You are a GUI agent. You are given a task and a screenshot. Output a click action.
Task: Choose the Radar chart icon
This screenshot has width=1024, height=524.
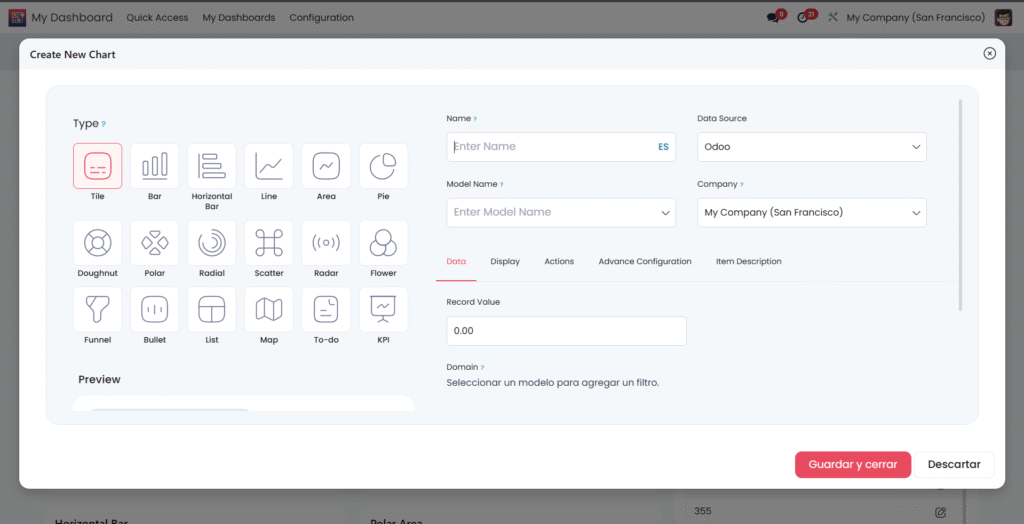coord(326,243)
